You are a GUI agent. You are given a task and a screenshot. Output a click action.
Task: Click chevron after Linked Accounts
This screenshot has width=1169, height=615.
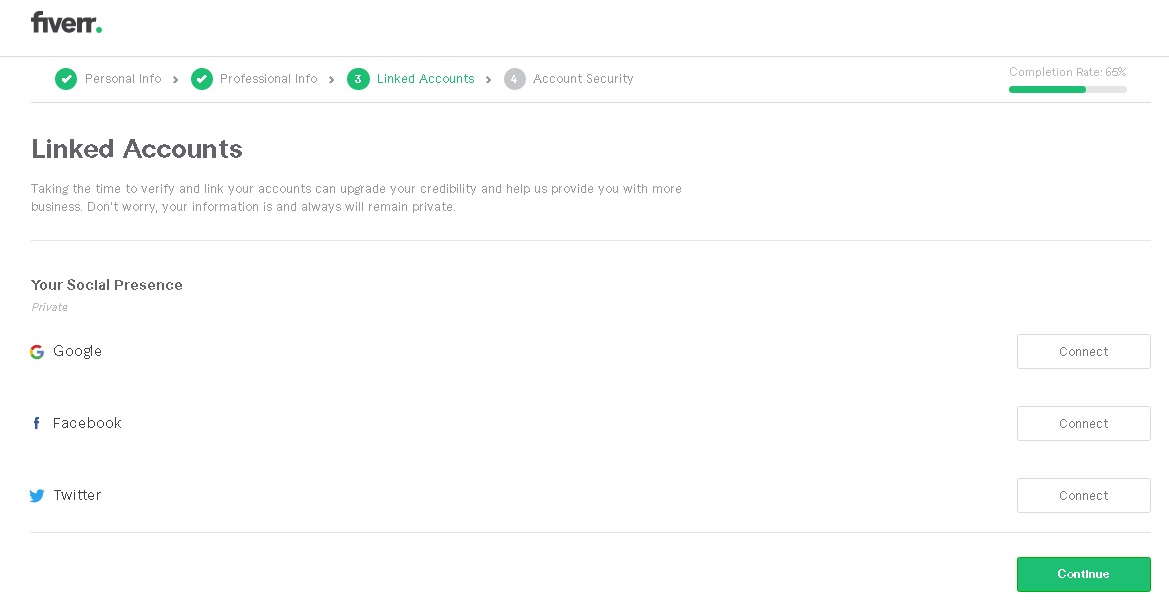[x=489, y=80]
